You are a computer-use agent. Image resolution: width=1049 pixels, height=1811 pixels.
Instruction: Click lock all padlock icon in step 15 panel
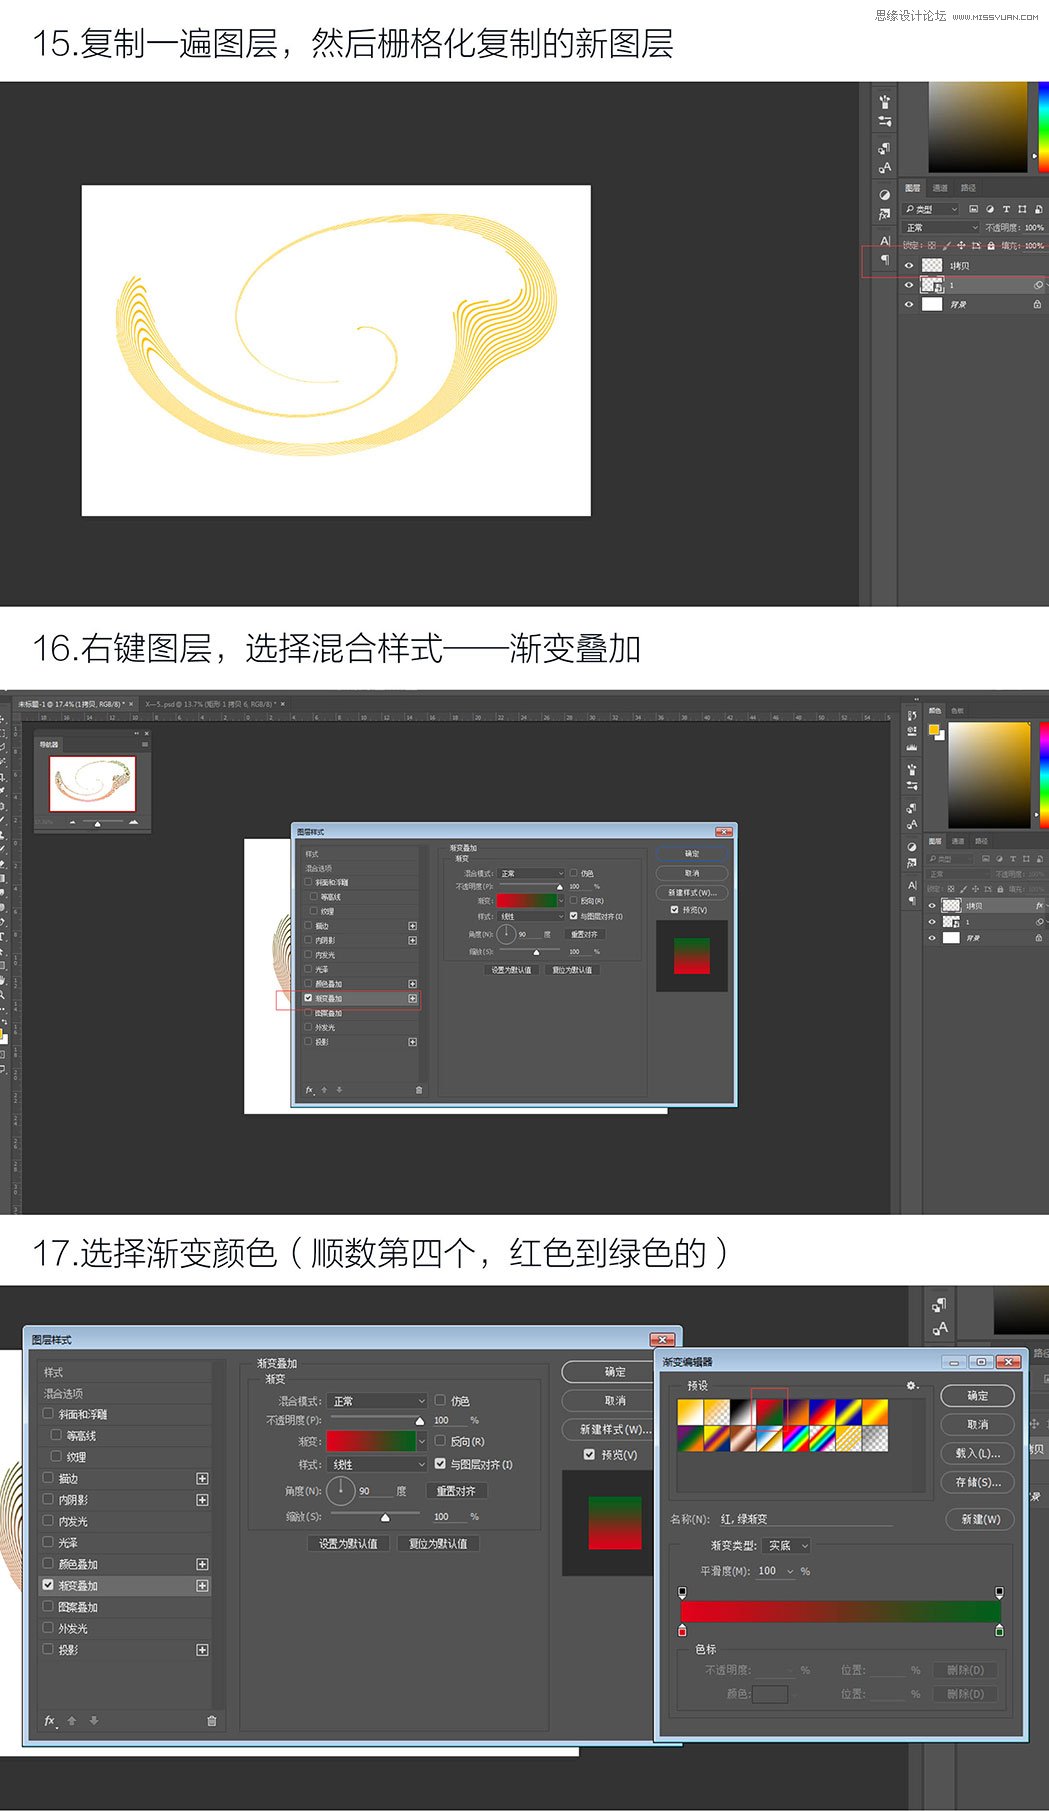[991, 245]
